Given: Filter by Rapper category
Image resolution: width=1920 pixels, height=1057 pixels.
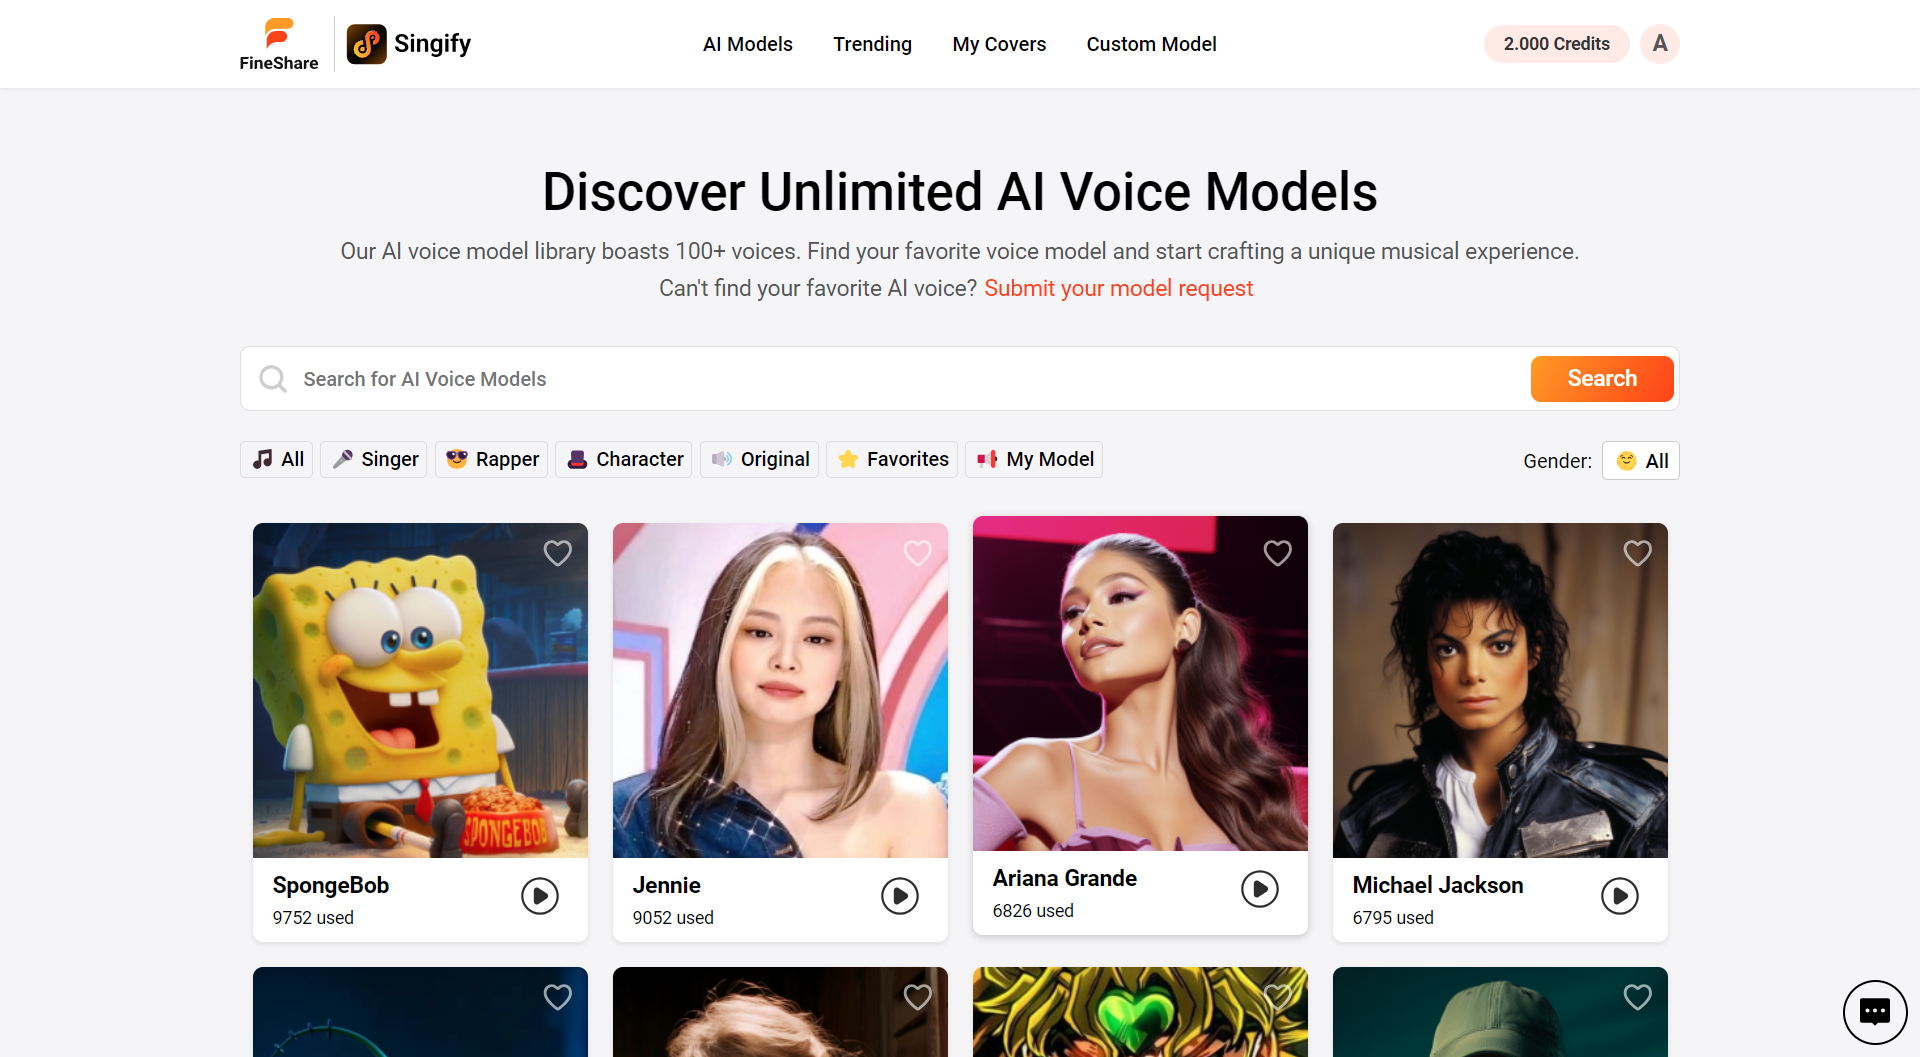Looking at the screenshot, I should click(492, 459).
